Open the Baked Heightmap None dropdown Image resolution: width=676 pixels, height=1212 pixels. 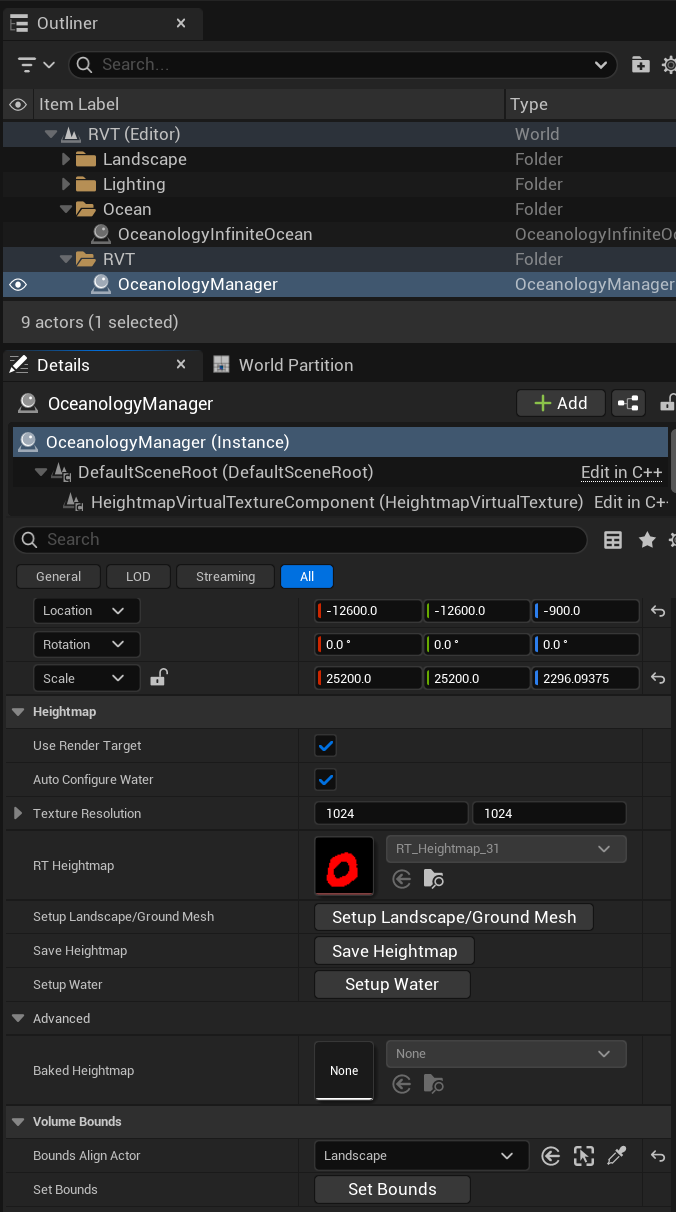pyautogui.click(x=506, y=1054)
